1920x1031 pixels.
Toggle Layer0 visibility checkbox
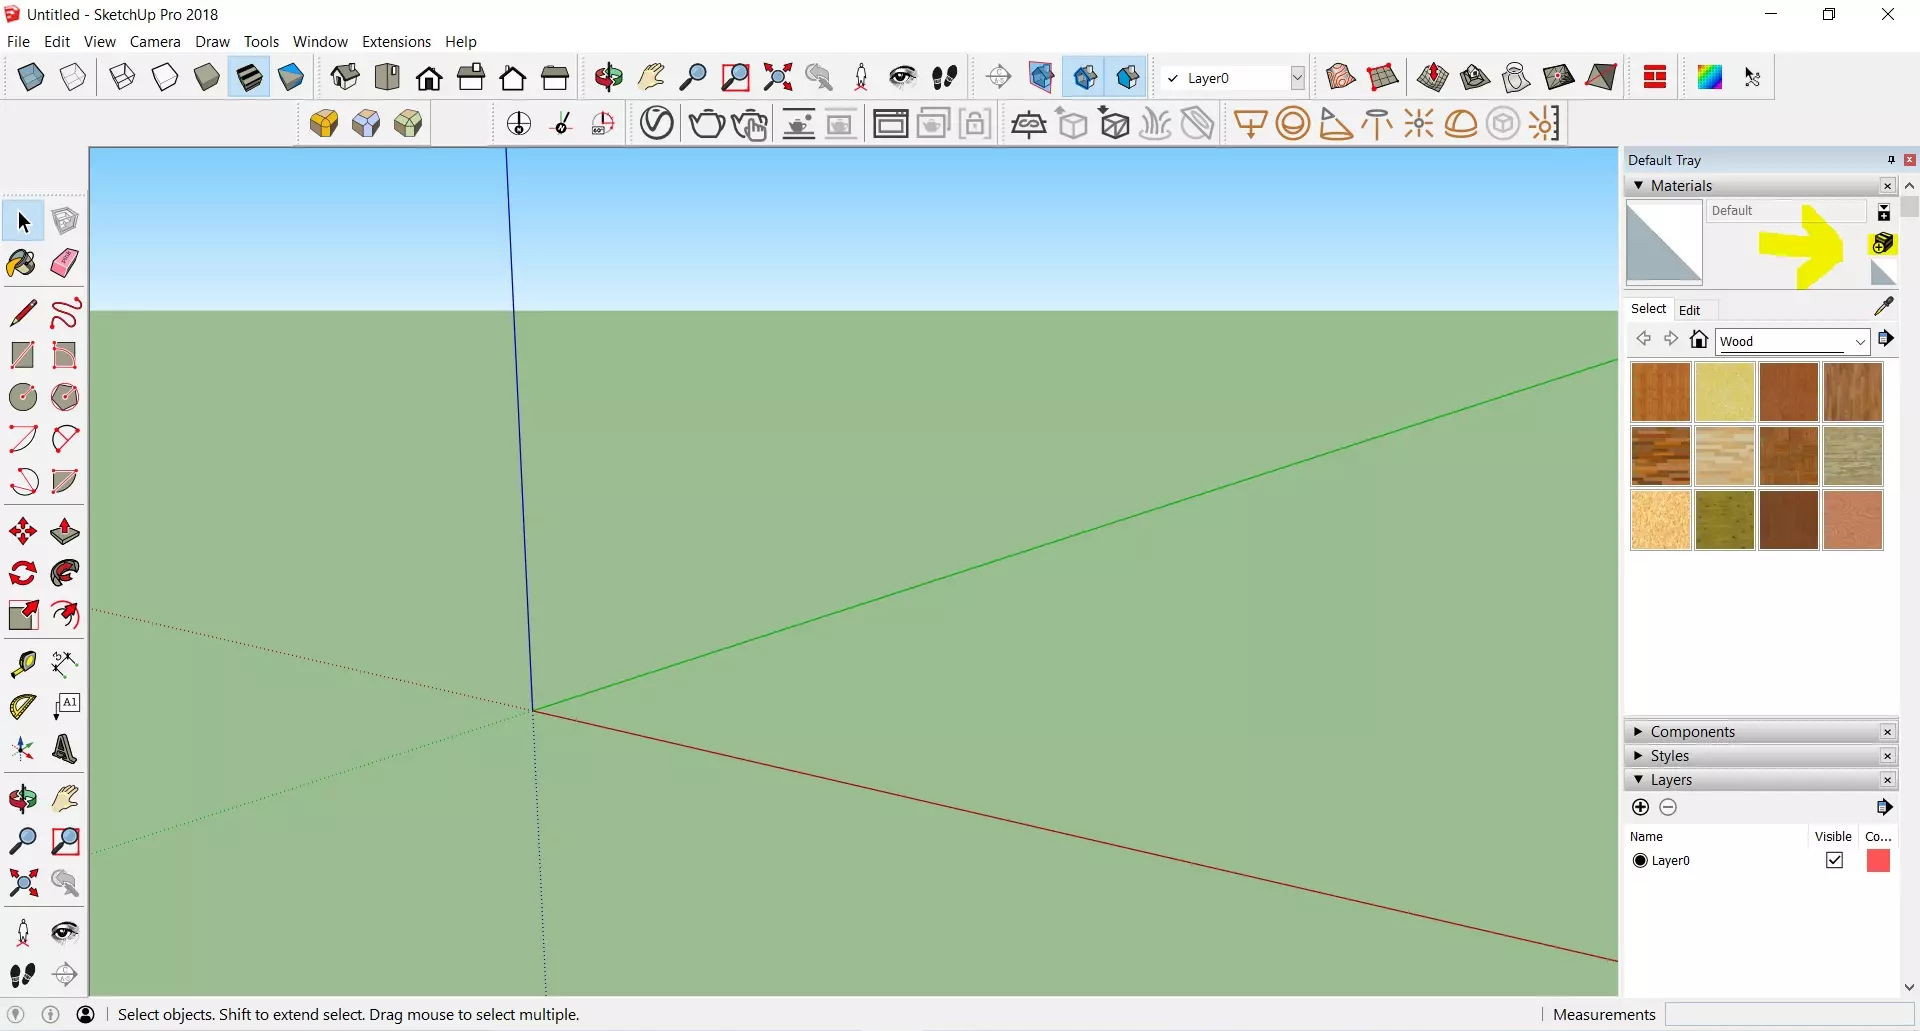[1836, 860]
